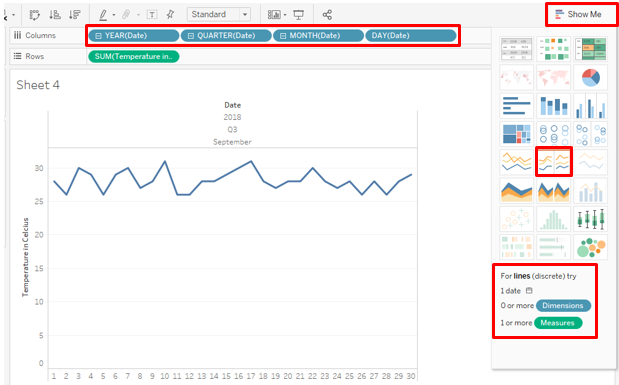Viewport: 619px width, 385px height.
Task: Choose the discrete area chart type
Action: tap(553, 190)
